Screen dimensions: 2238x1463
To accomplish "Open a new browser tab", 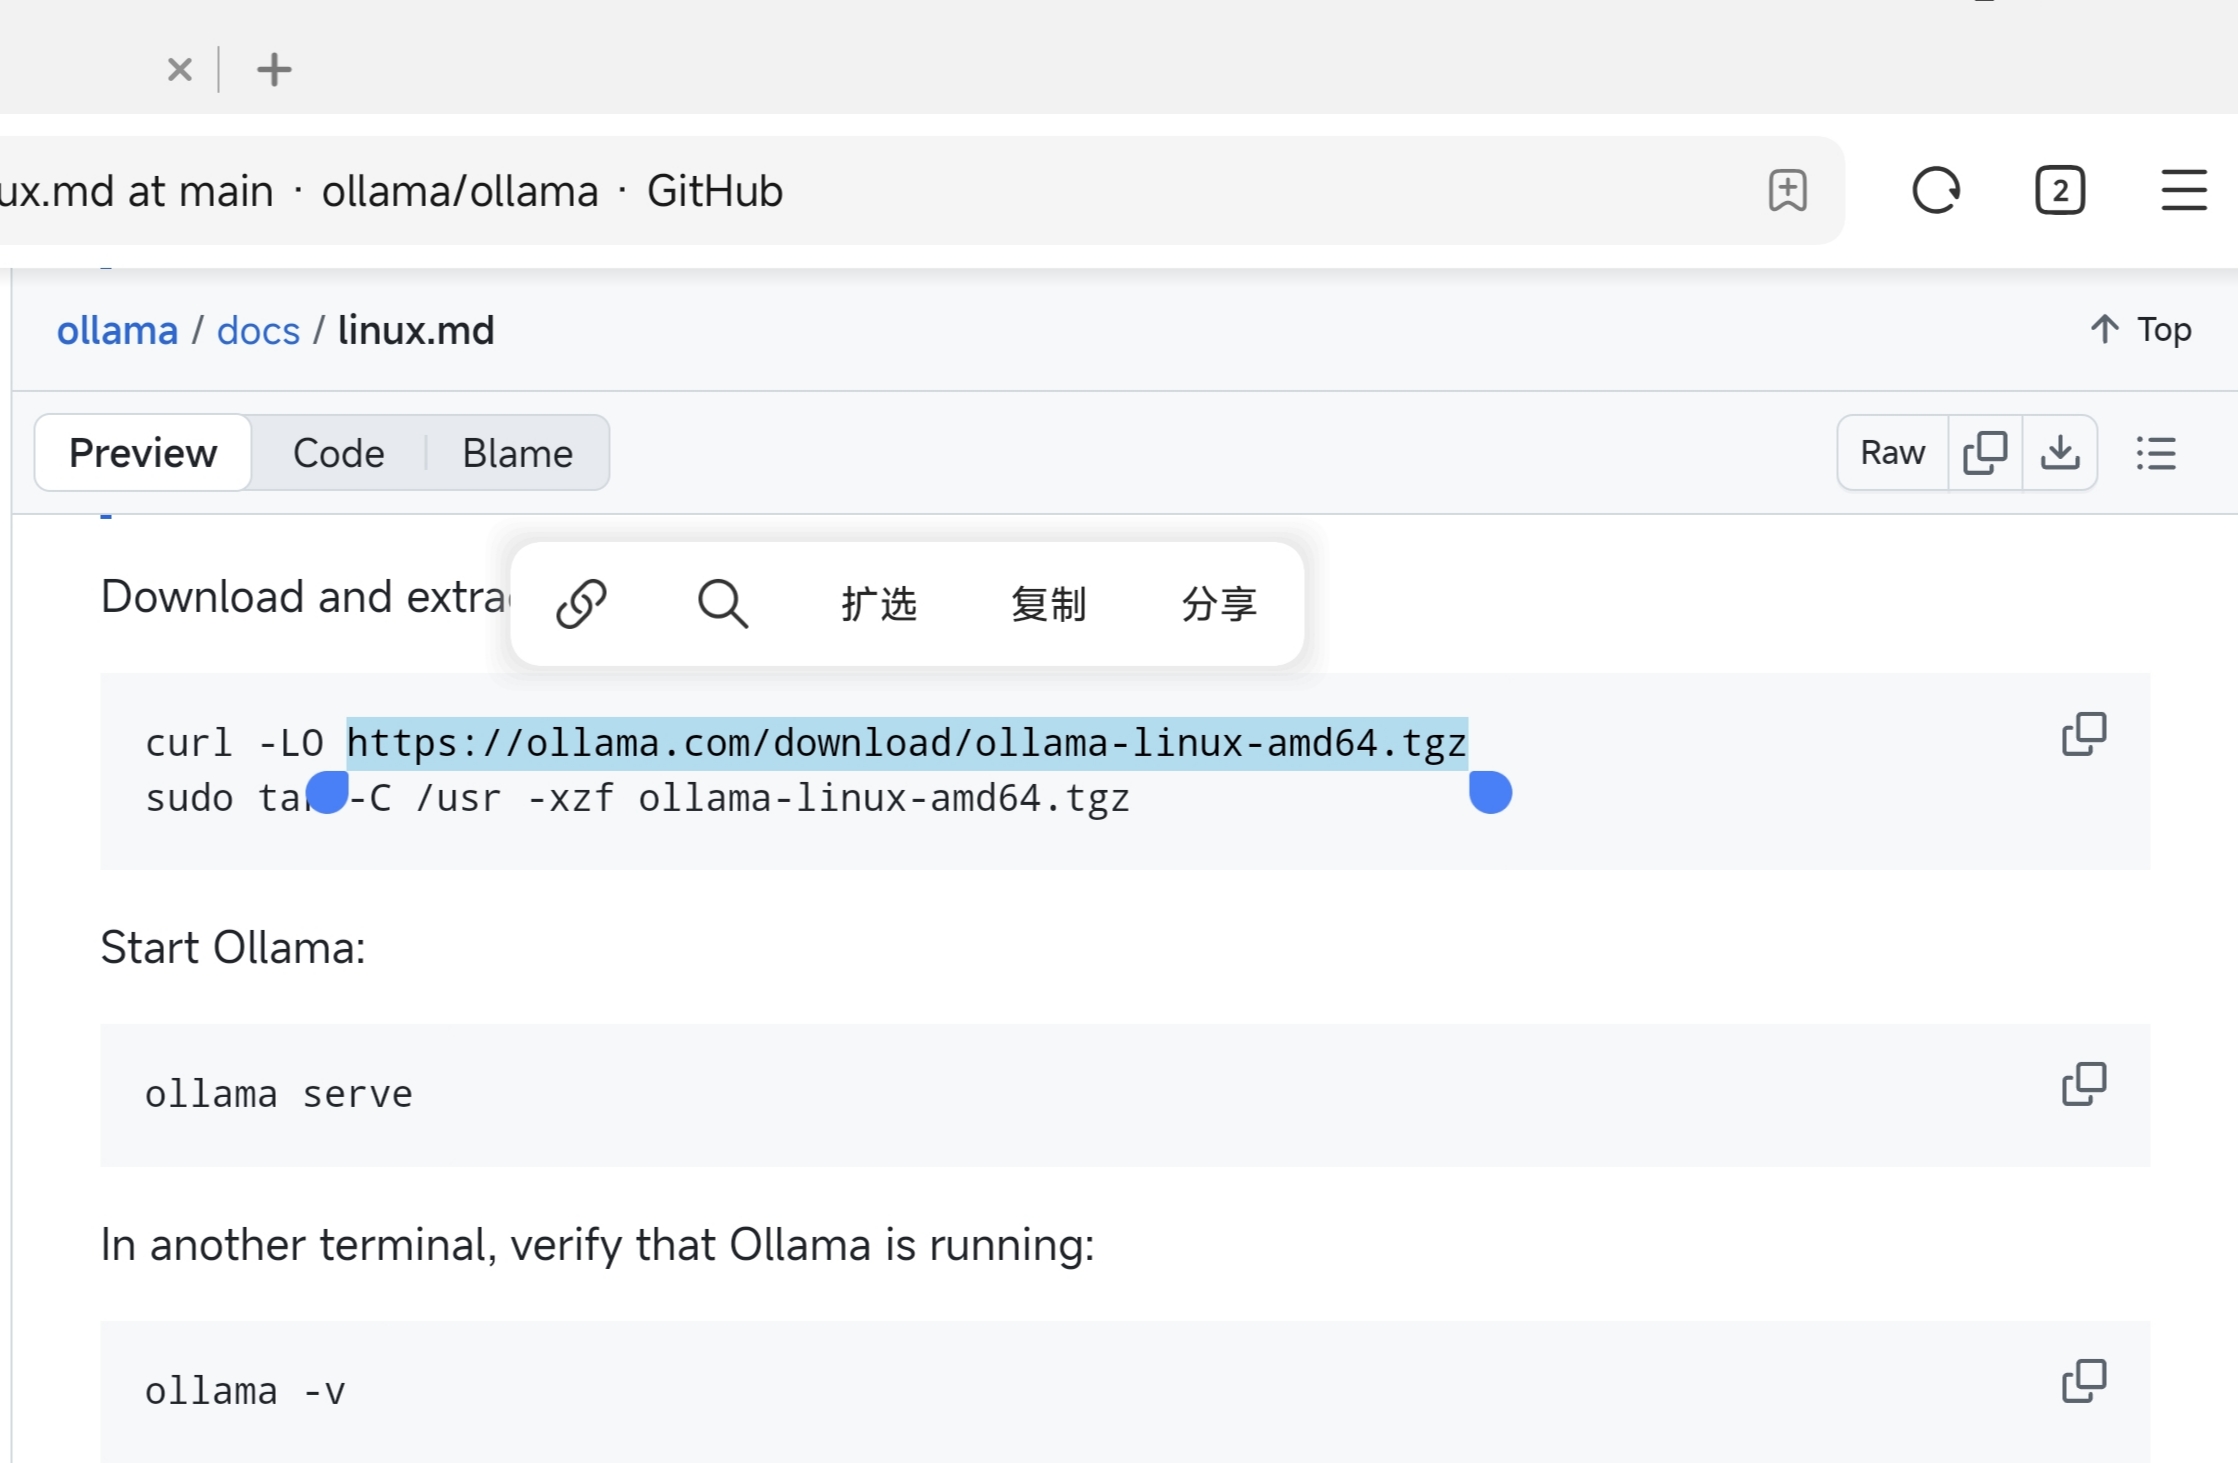I will pyautogui.click(x=274, y=70).
